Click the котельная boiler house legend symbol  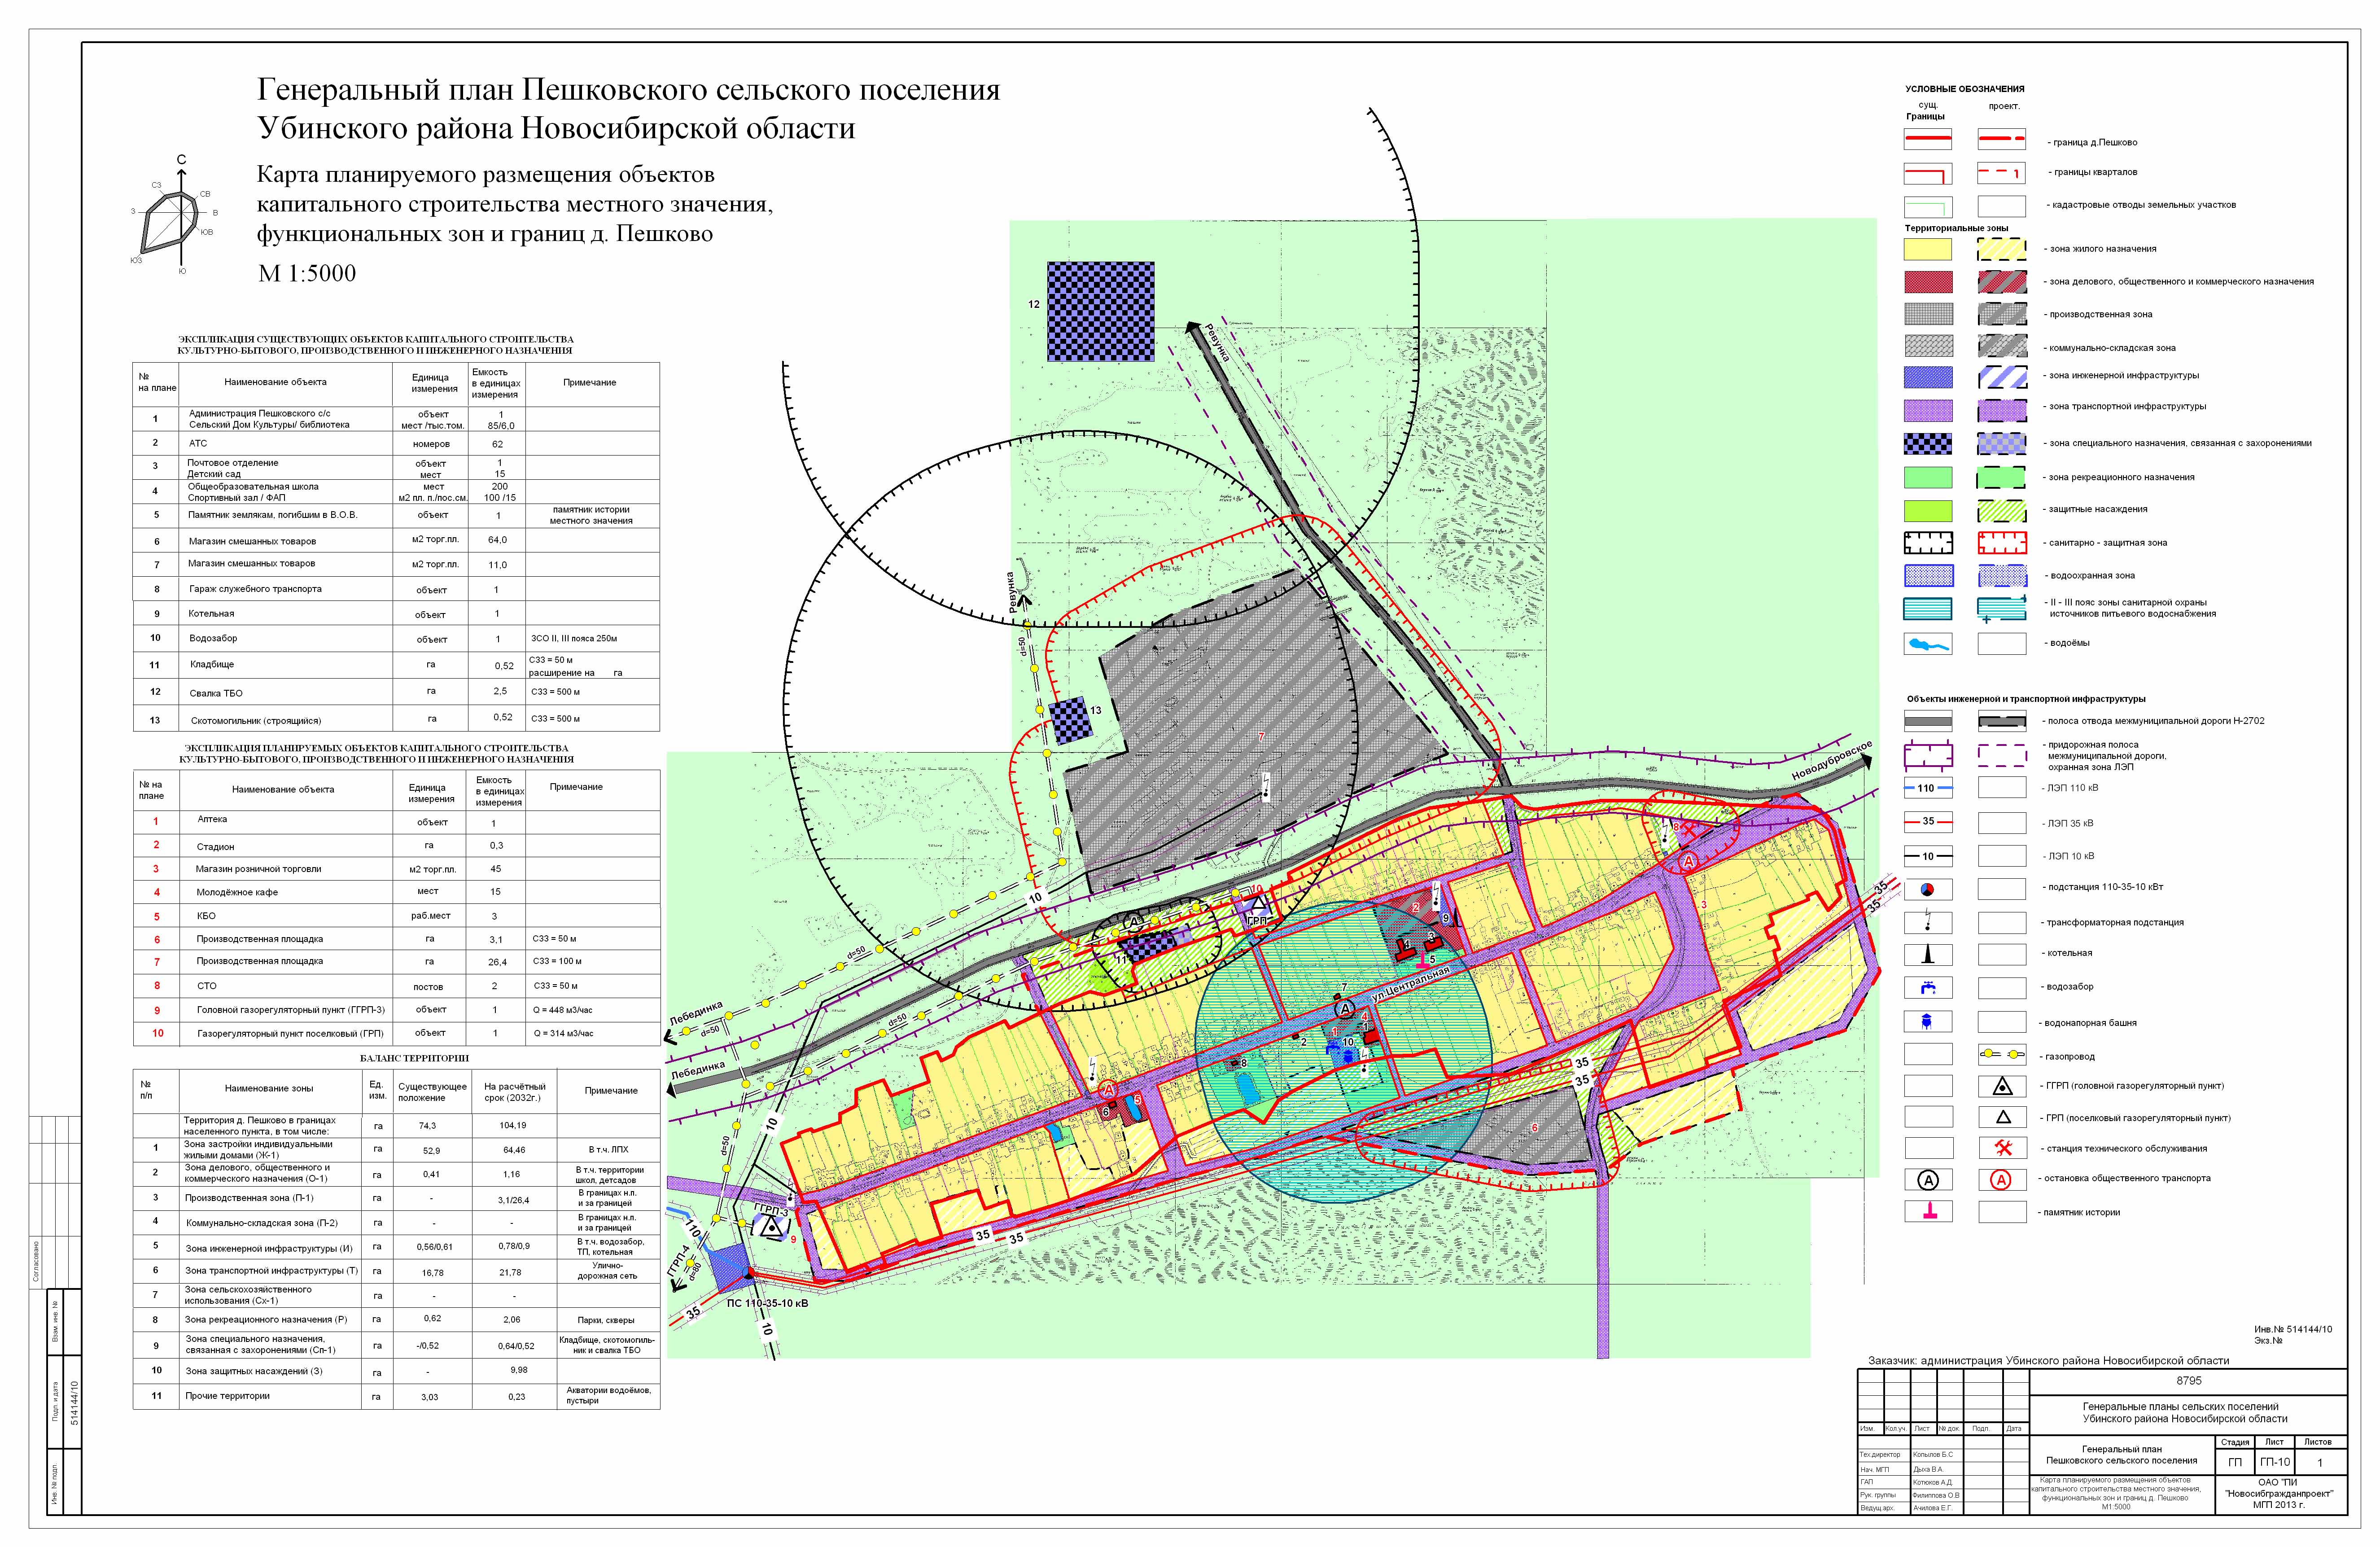[x=1927, y=954]
